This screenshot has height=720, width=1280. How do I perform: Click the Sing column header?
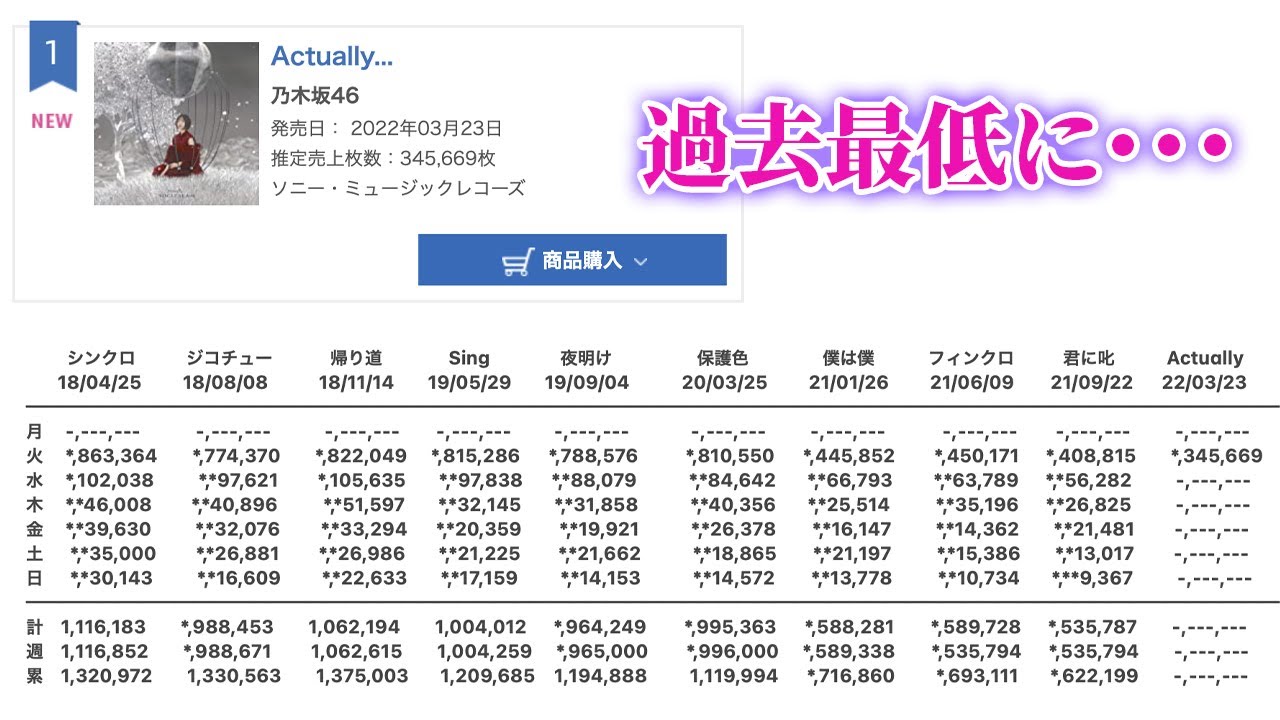(x=469, y=358)
